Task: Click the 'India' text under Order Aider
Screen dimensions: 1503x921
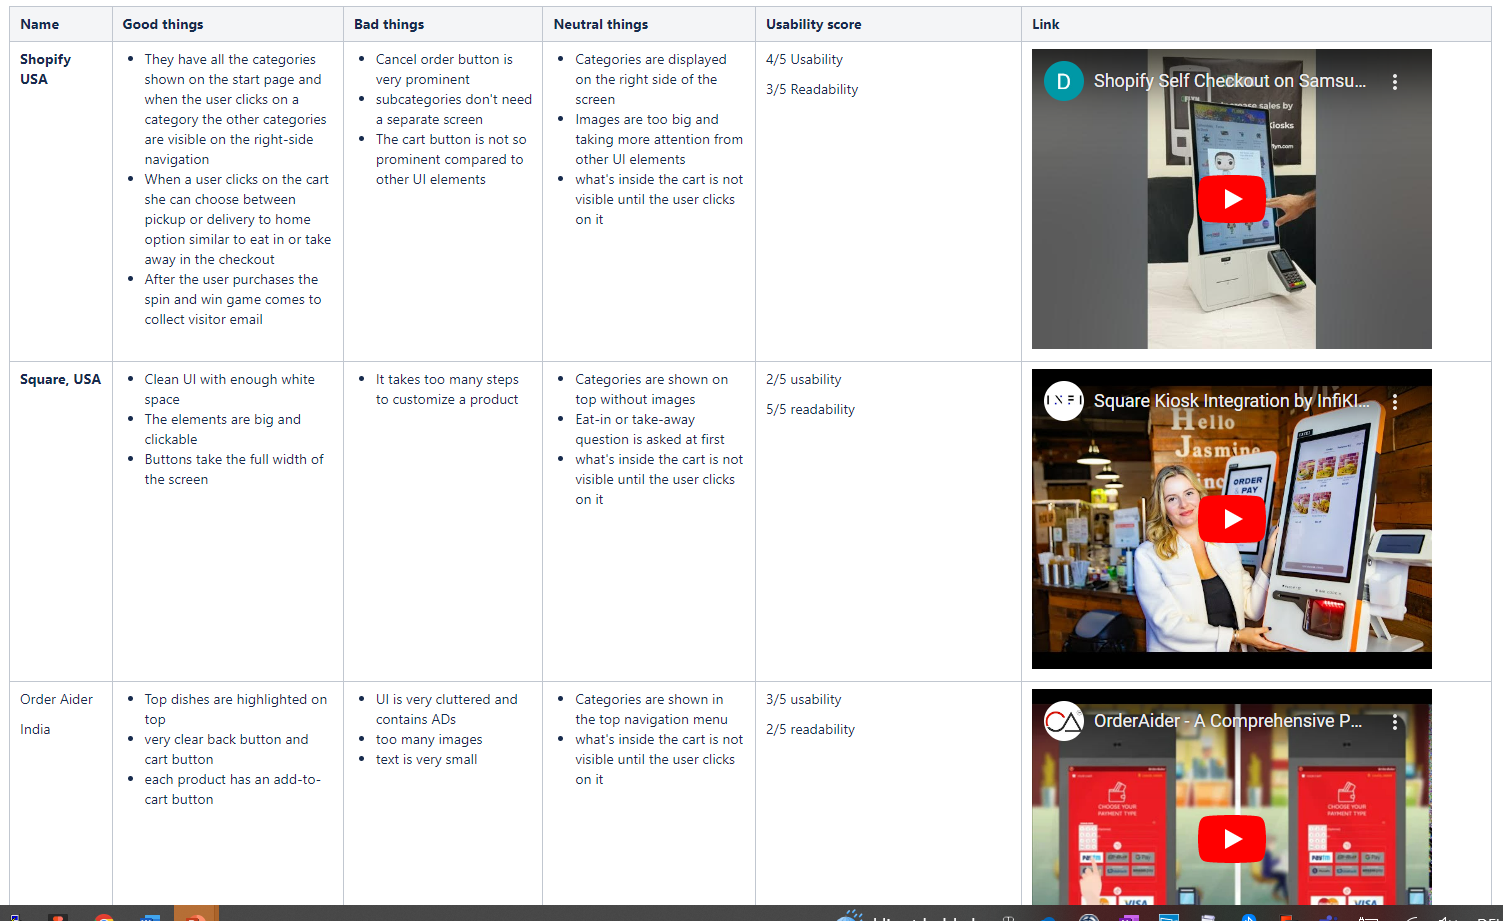Action: (x=35, y=729)
